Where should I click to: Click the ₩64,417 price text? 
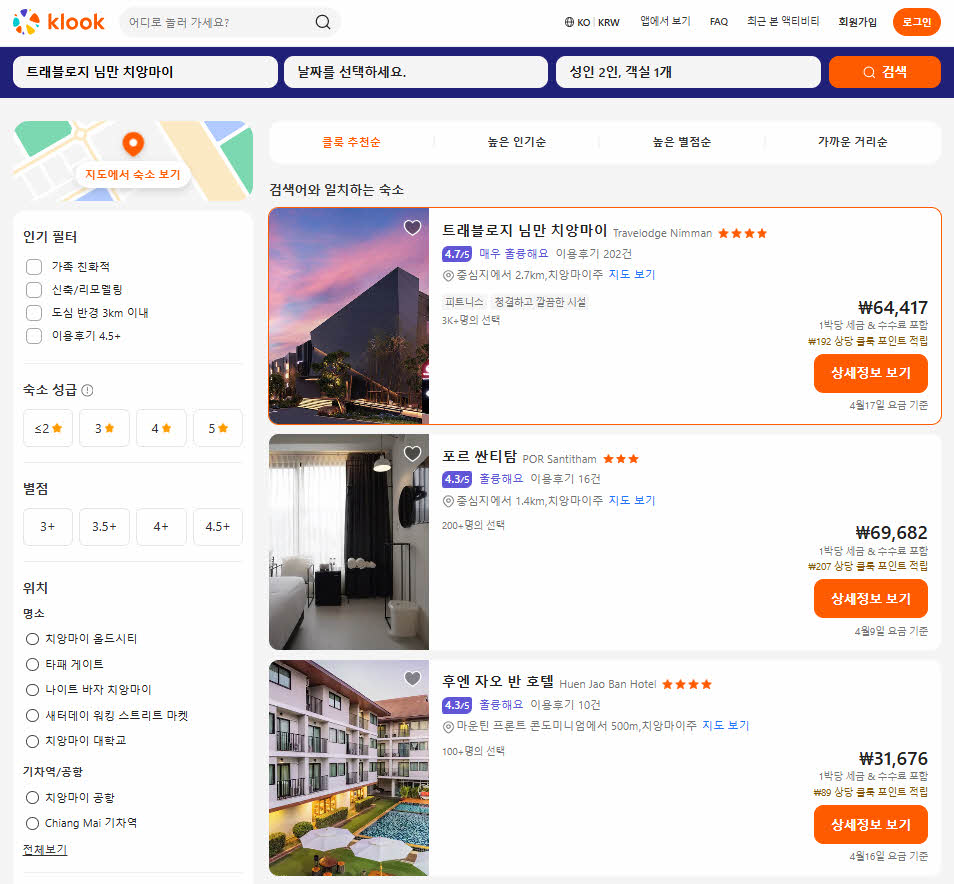893,308
